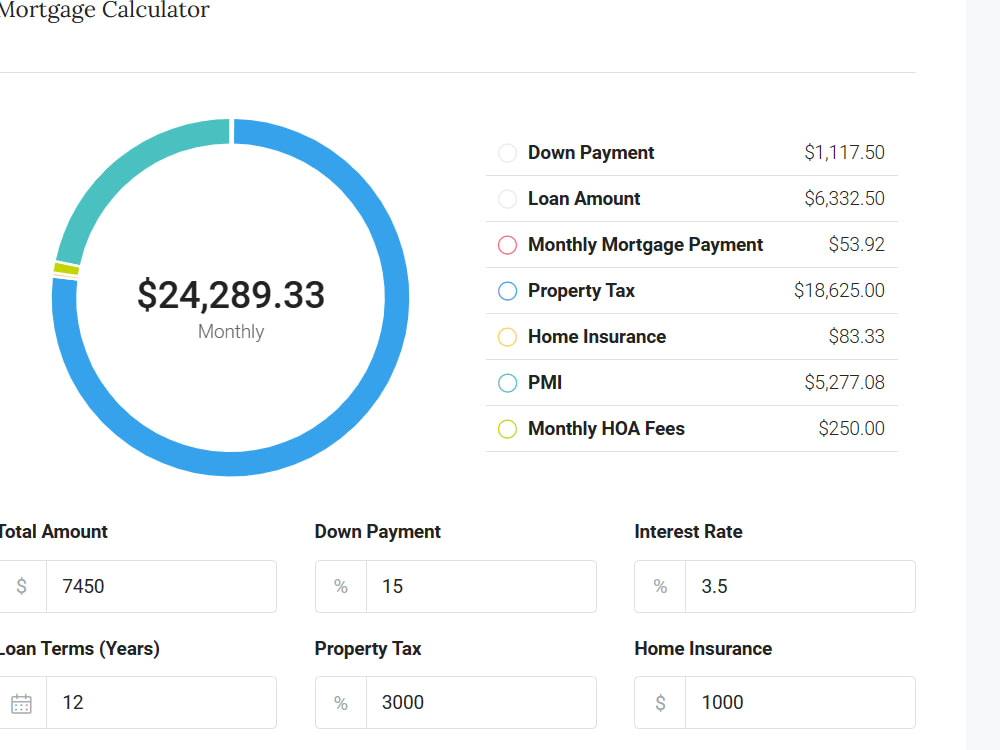
Task: Click the Mortgage Calculator heading
Action: click(104, 10)
